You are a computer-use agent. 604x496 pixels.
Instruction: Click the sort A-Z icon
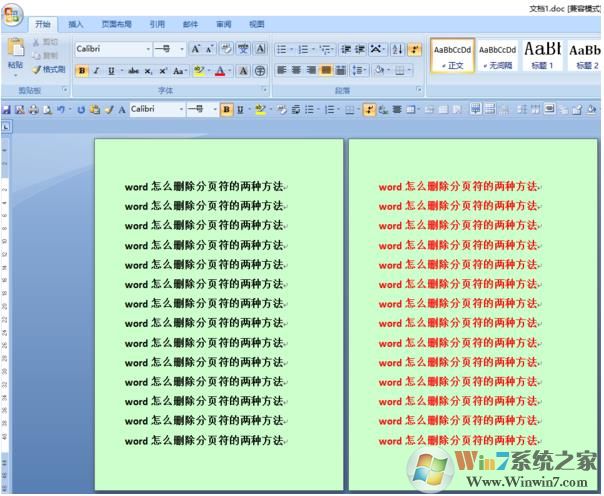(x=397, y=49)
